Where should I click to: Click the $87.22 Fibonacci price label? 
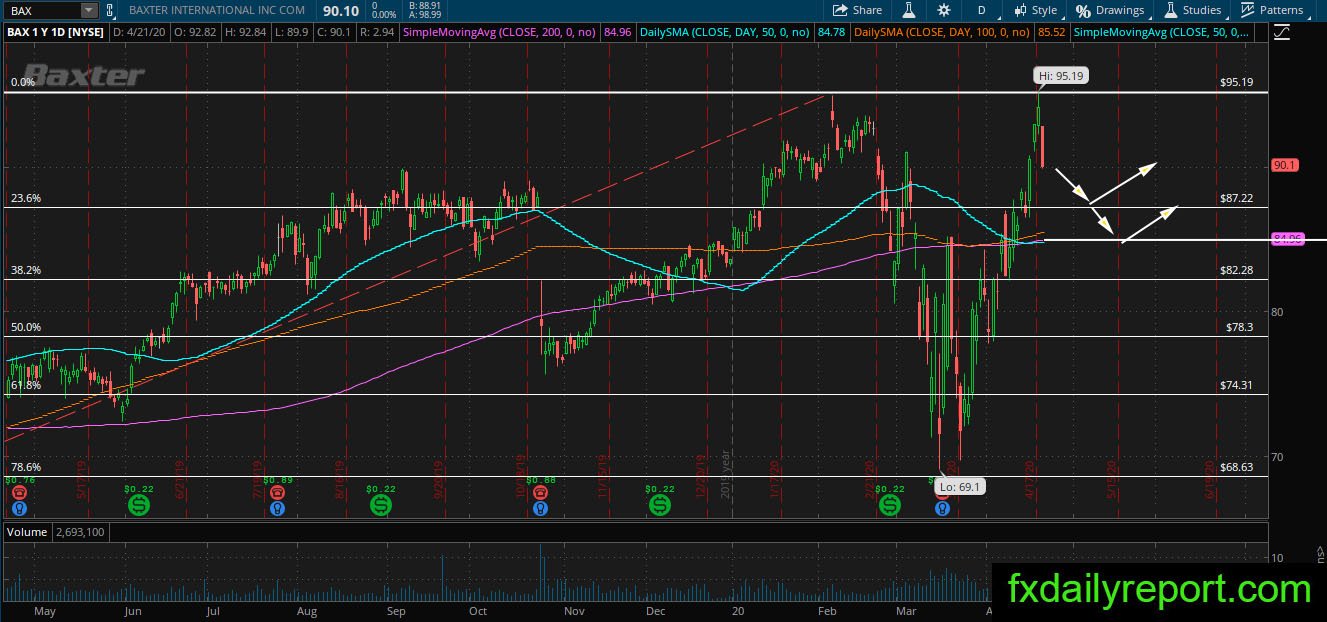[1237, 199]
